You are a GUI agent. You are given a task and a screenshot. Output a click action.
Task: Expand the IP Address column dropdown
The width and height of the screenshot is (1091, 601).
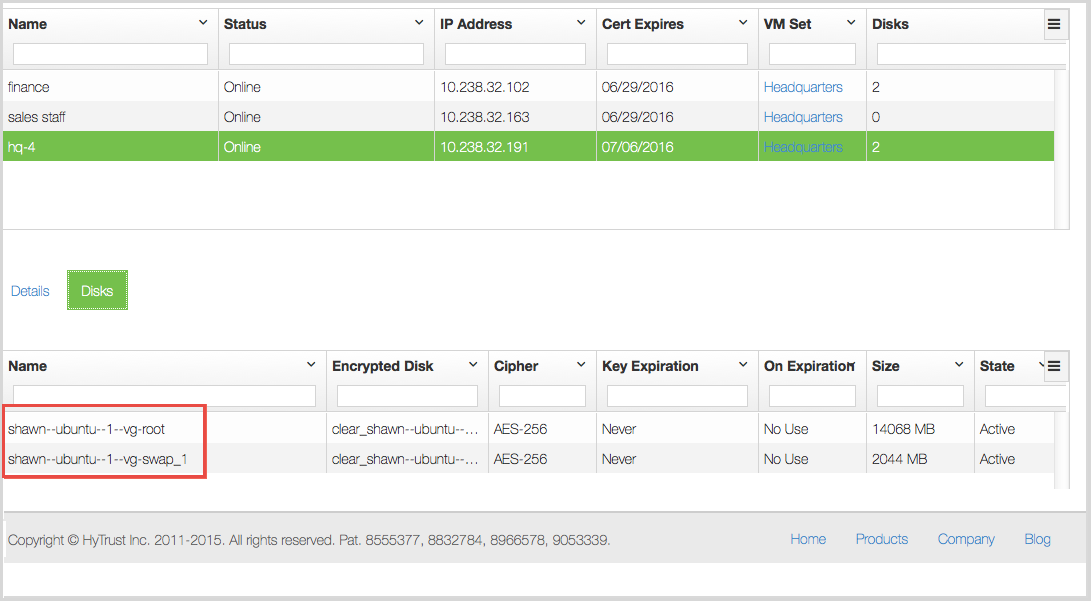(x=581, y=22)
